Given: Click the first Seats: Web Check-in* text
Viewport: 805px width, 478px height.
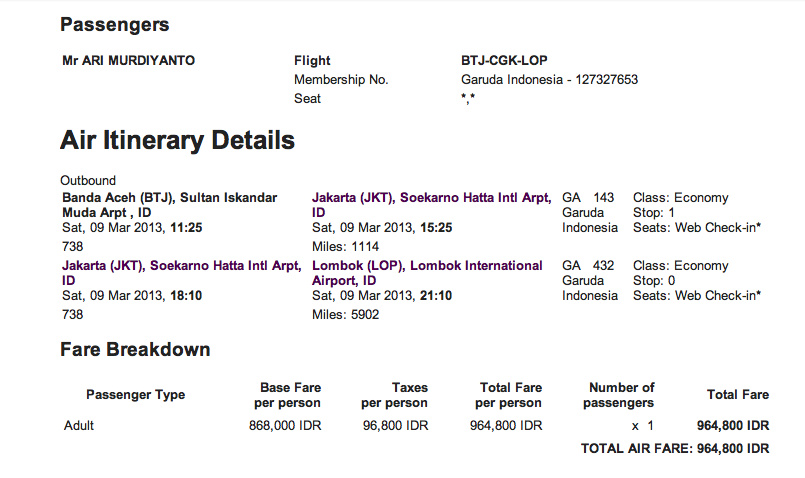Looking at the screenshot, I should 697,228.
